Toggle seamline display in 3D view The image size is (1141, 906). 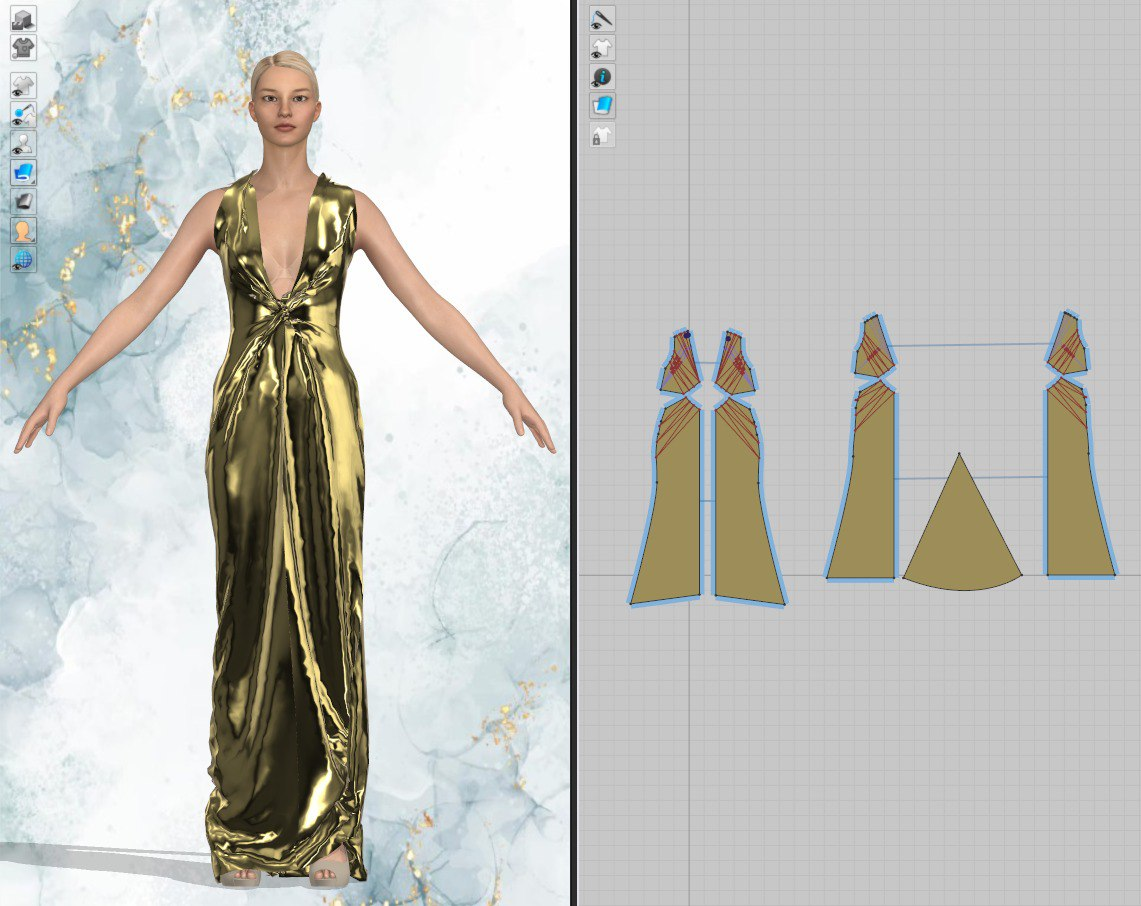pos(23,115)
